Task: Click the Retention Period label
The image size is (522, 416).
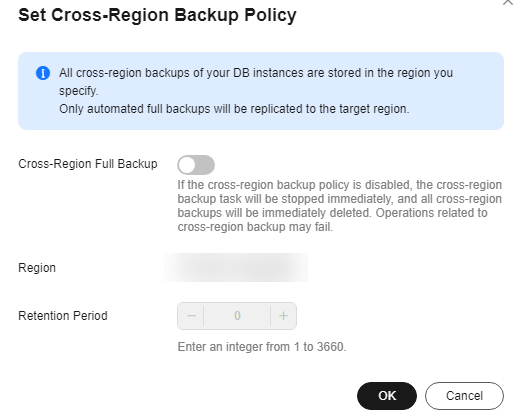Action: point(63,316)
